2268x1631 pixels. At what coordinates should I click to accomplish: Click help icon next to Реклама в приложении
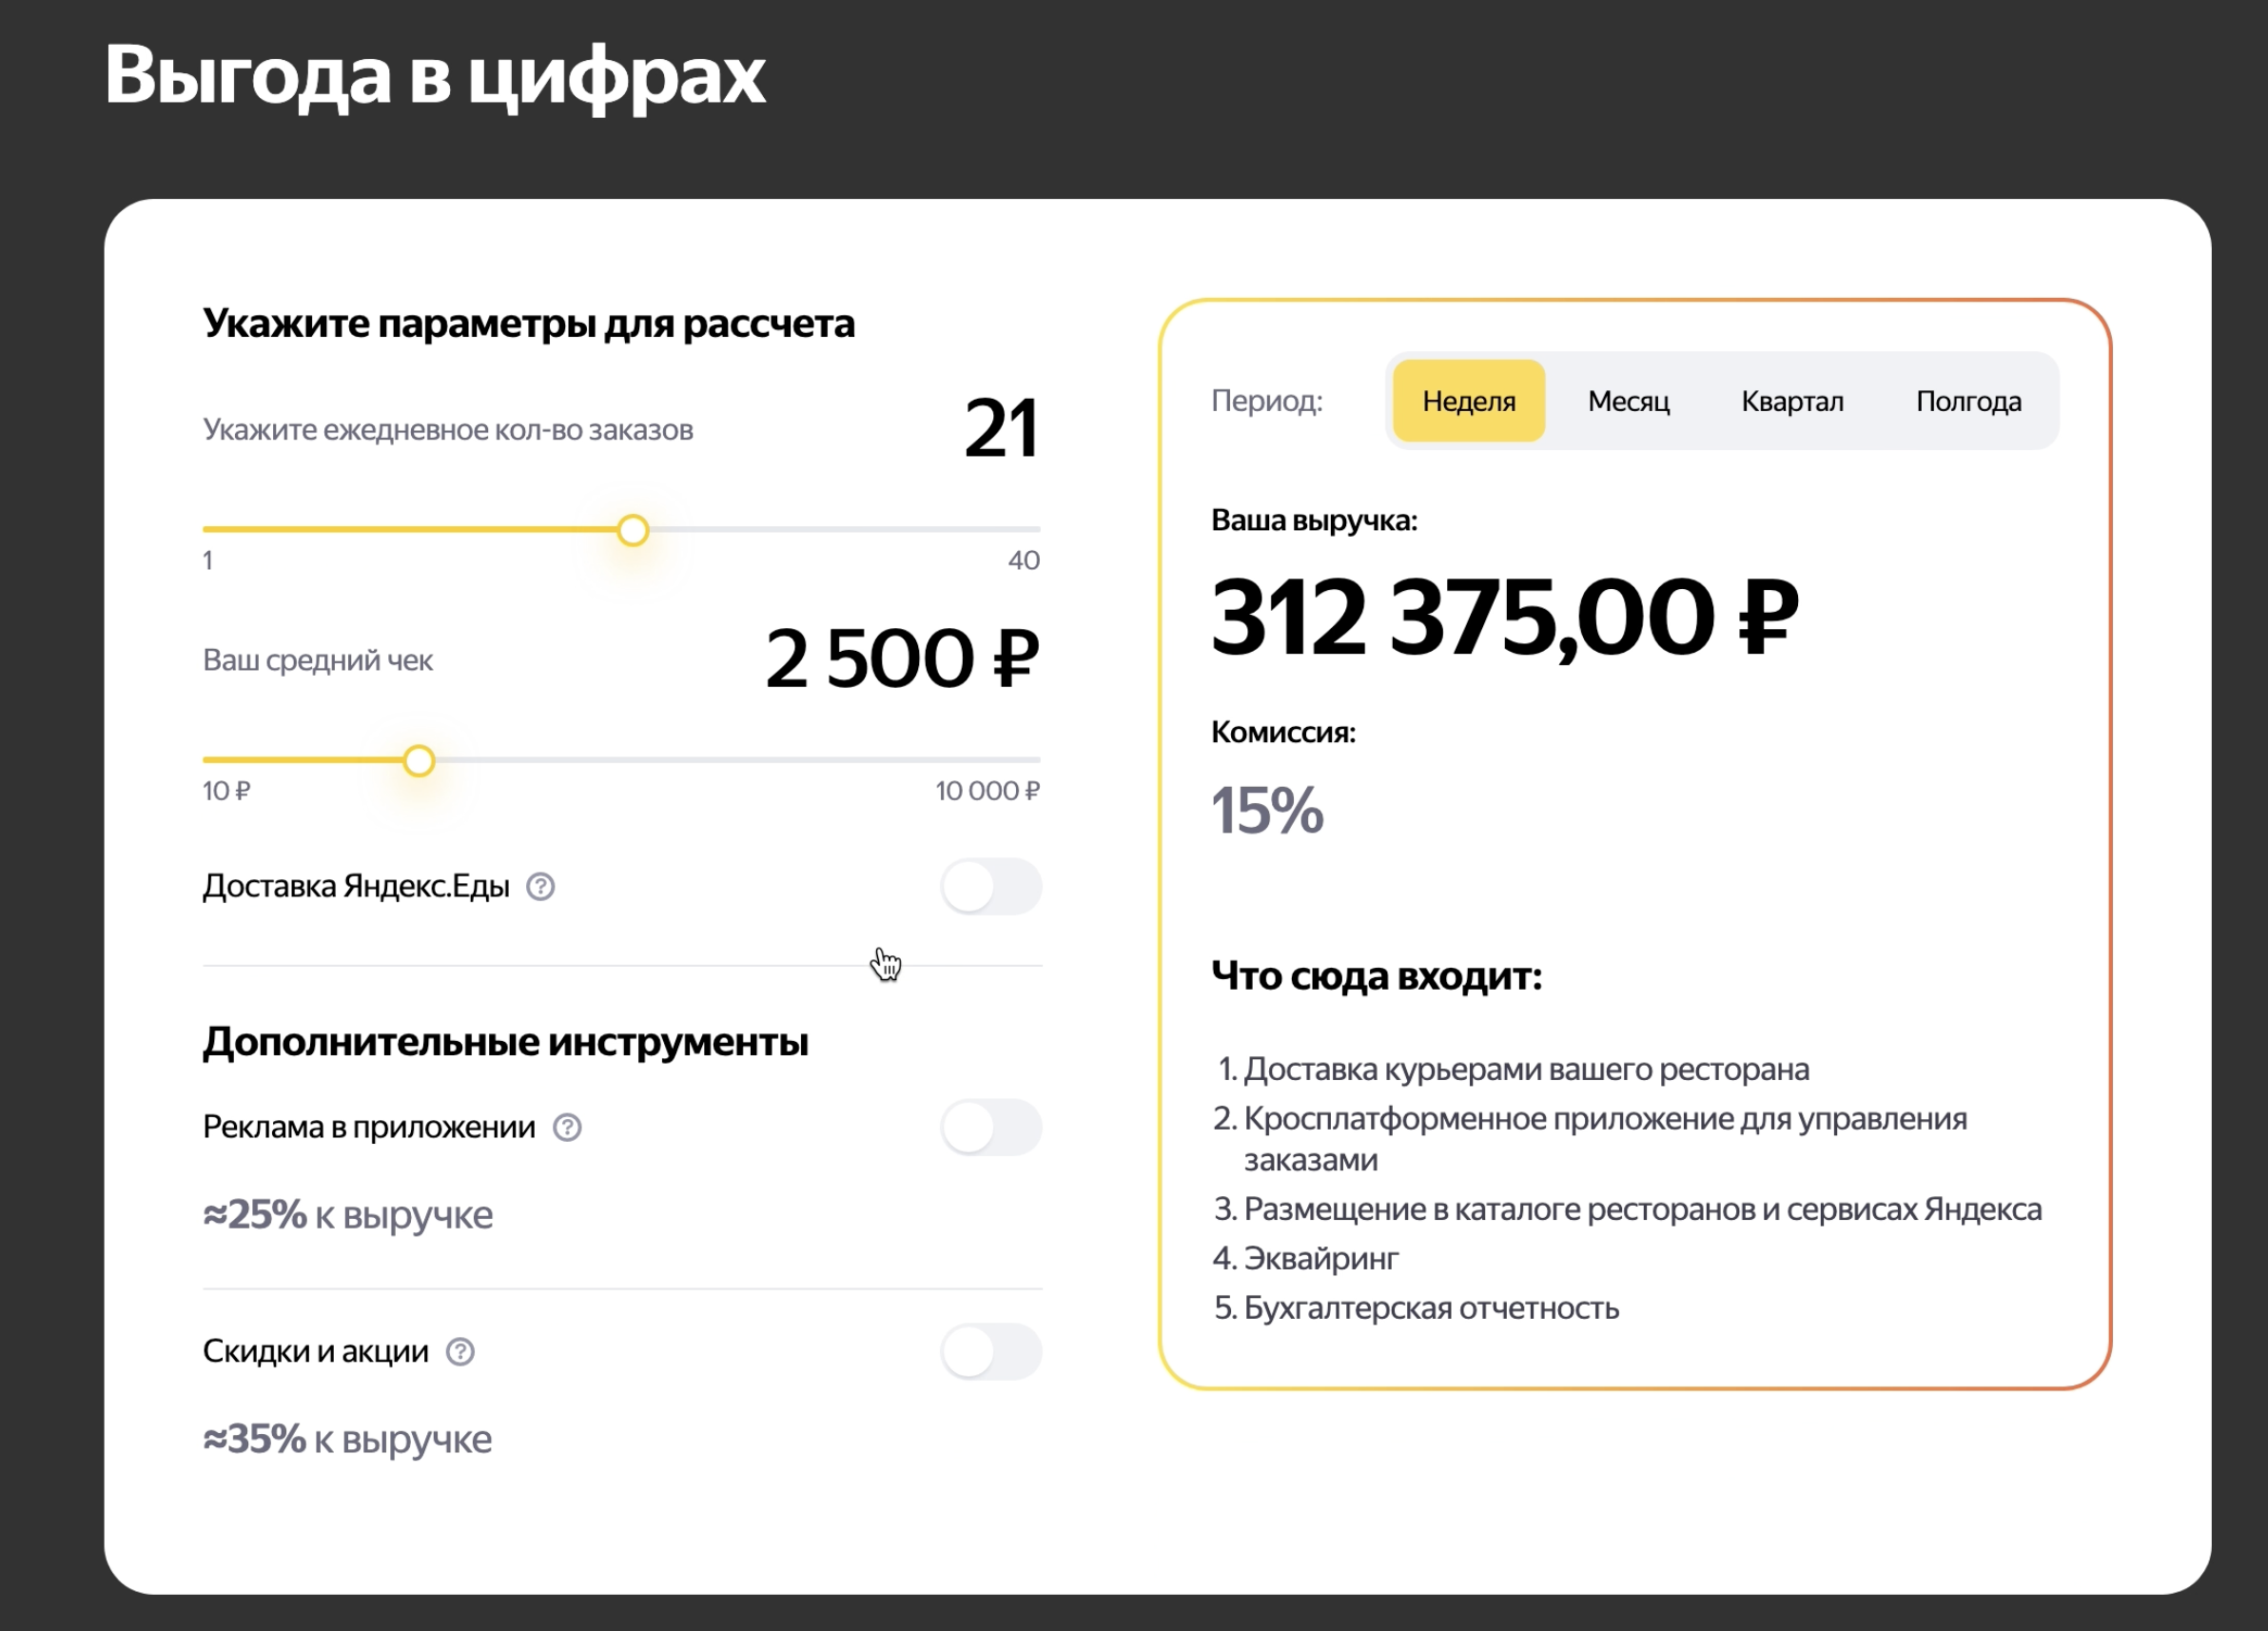(x=566, y=1127)
